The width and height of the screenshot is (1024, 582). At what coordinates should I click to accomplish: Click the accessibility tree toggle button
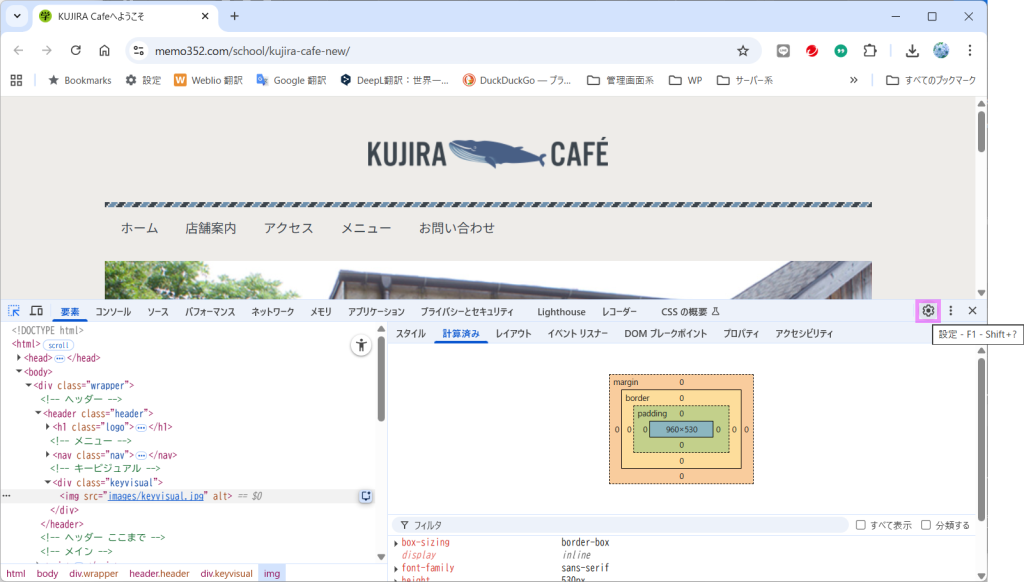coord(362,345)
